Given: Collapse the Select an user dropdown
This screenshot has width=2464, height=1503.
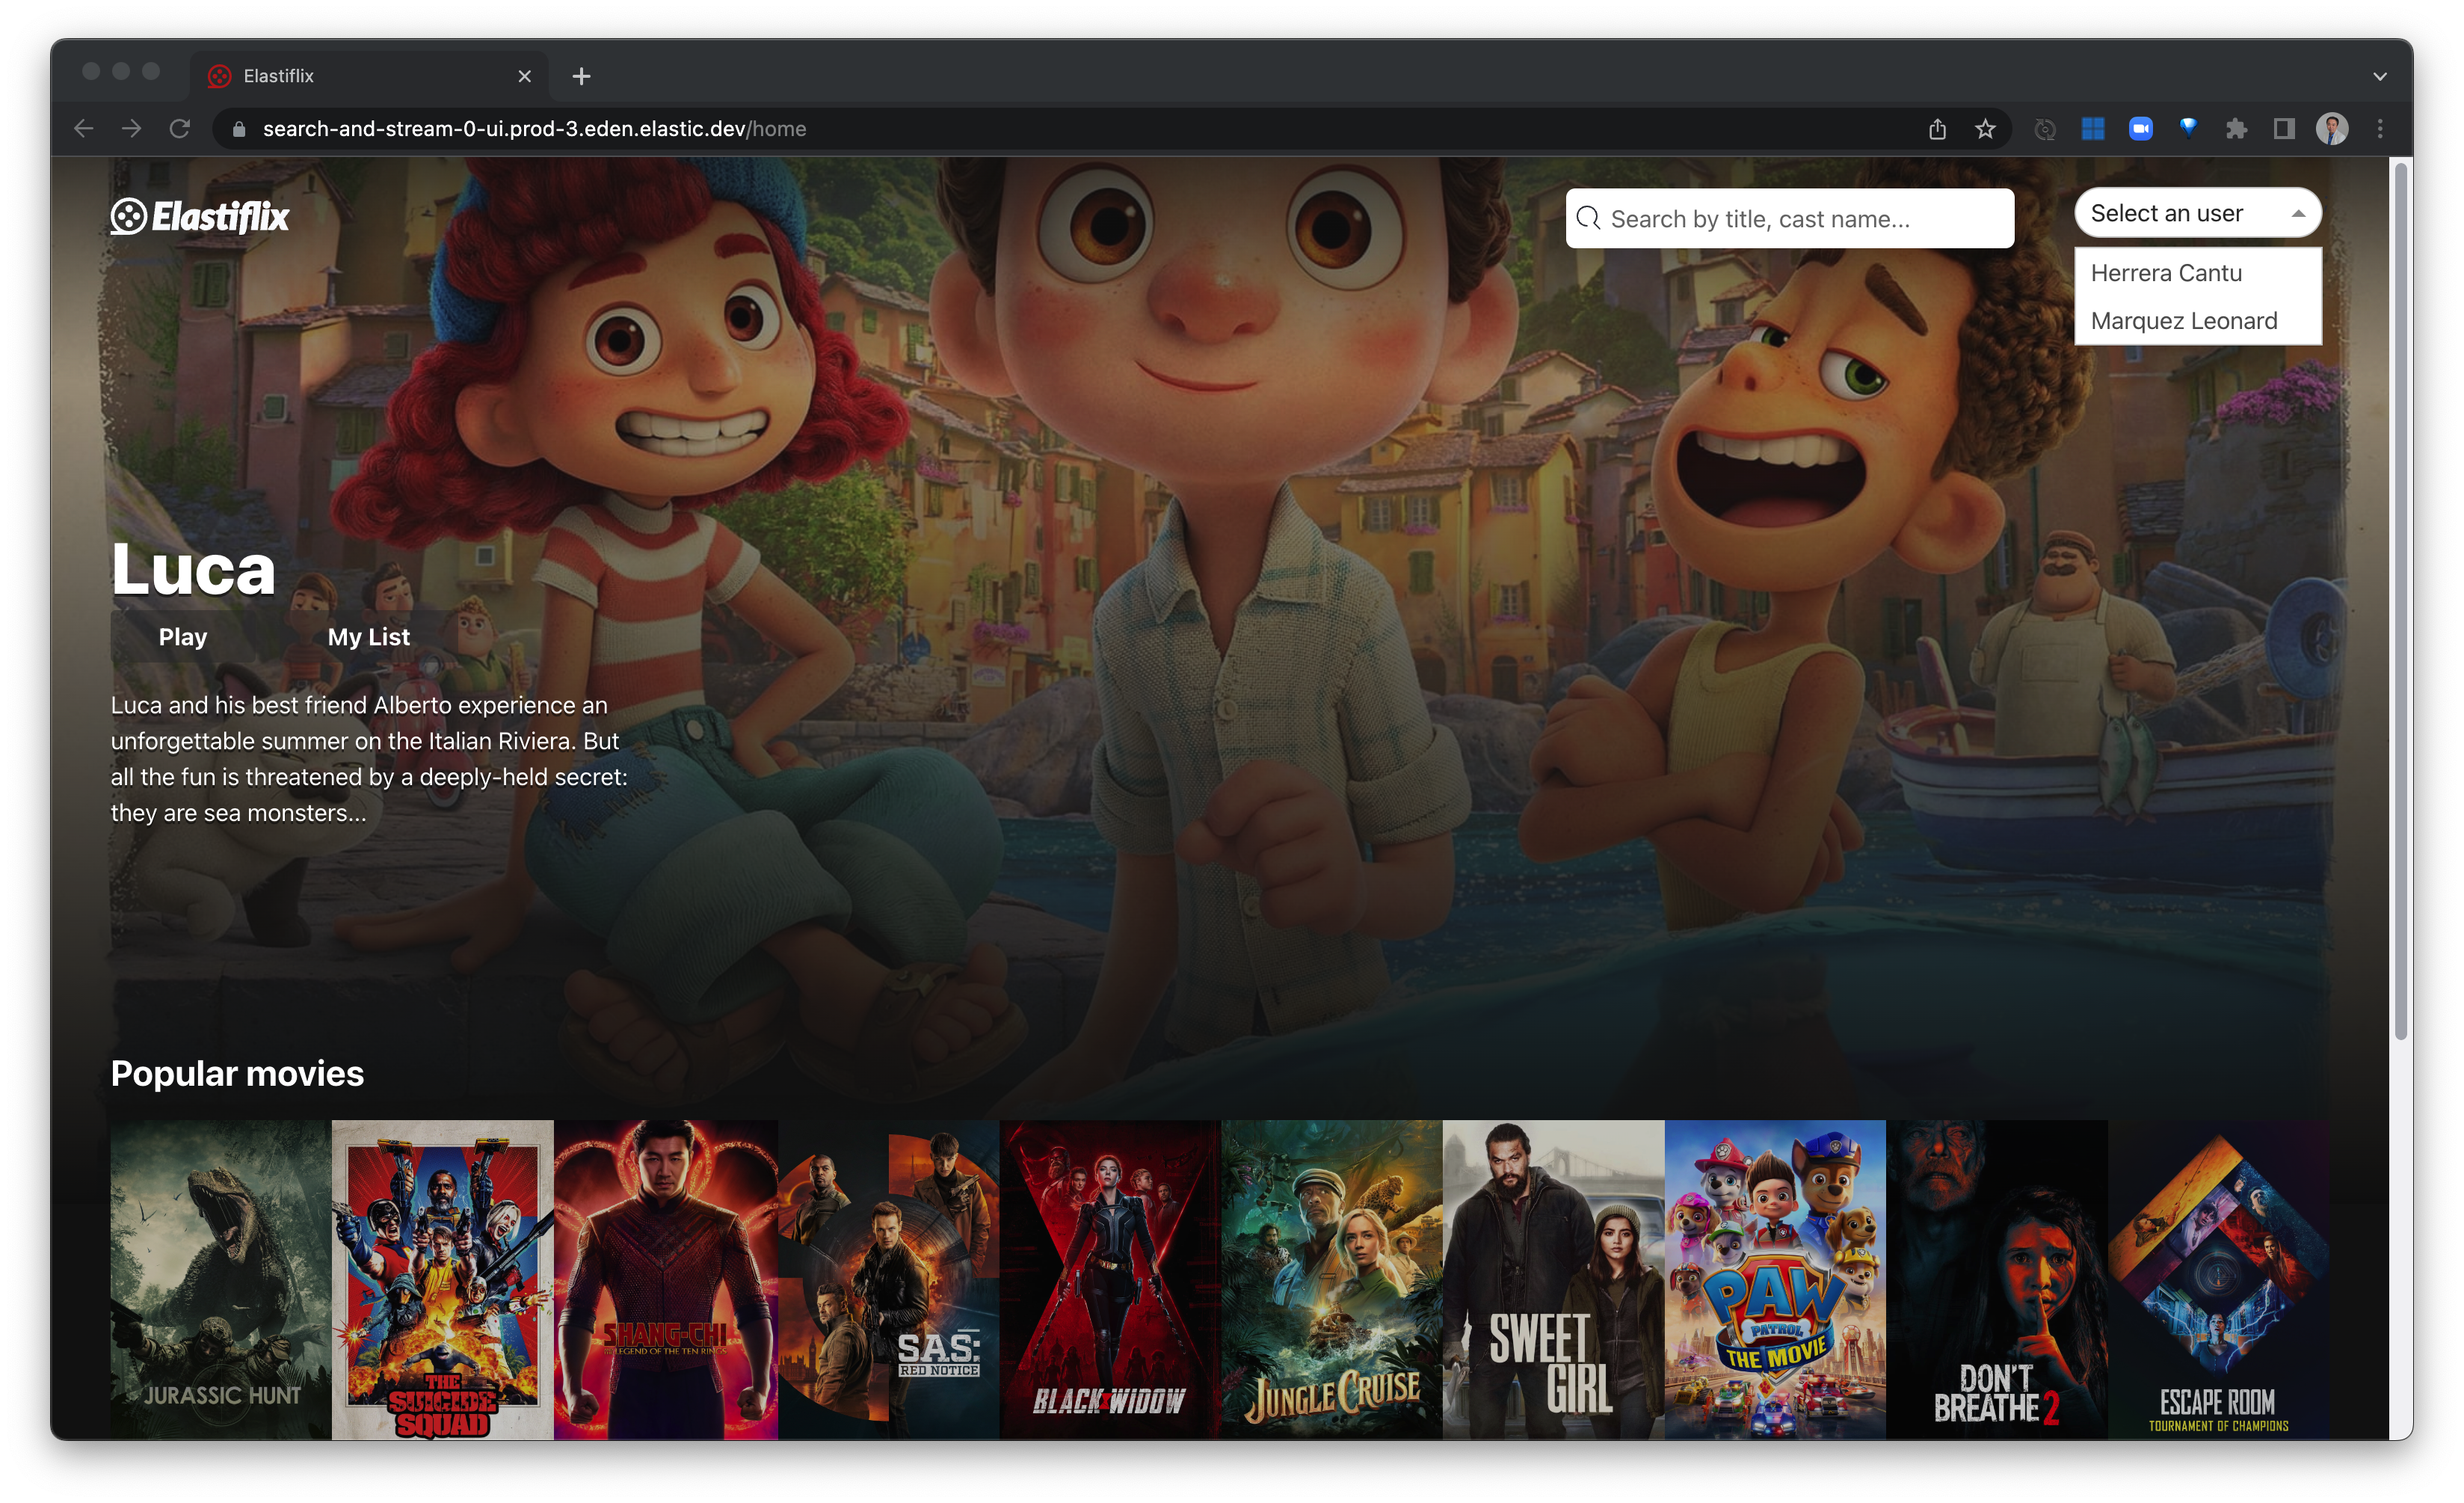Looking at the screenshot, I should tap(2197, 213).
